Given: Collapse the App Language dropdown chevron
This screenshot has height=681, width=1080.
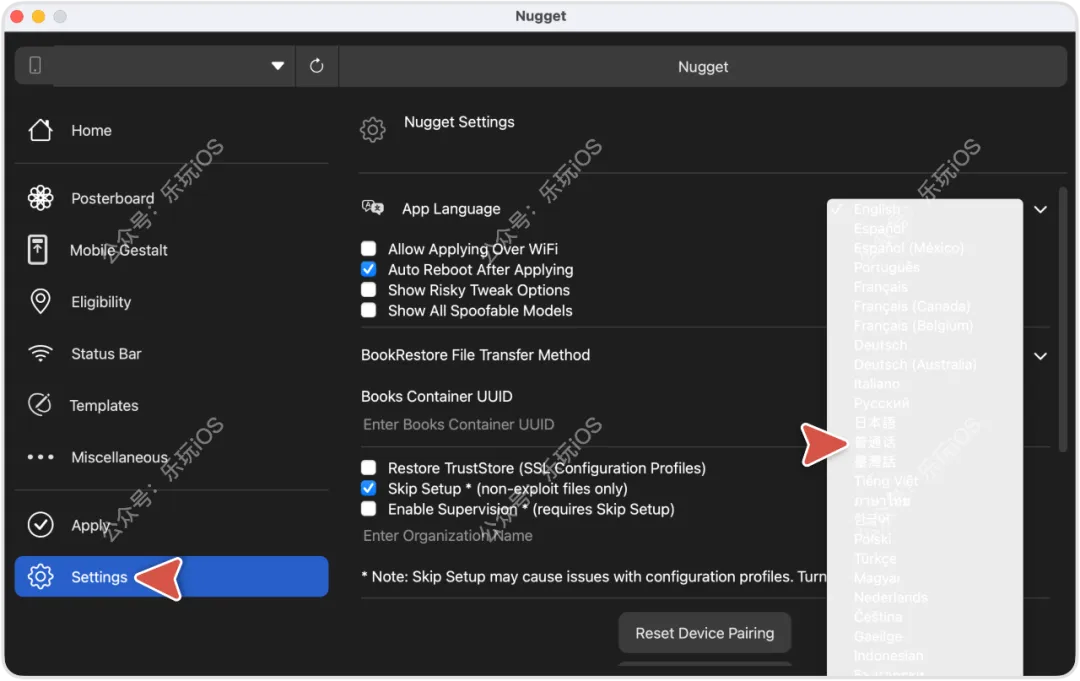Looking at the screenshot, I should [1041, 209].
